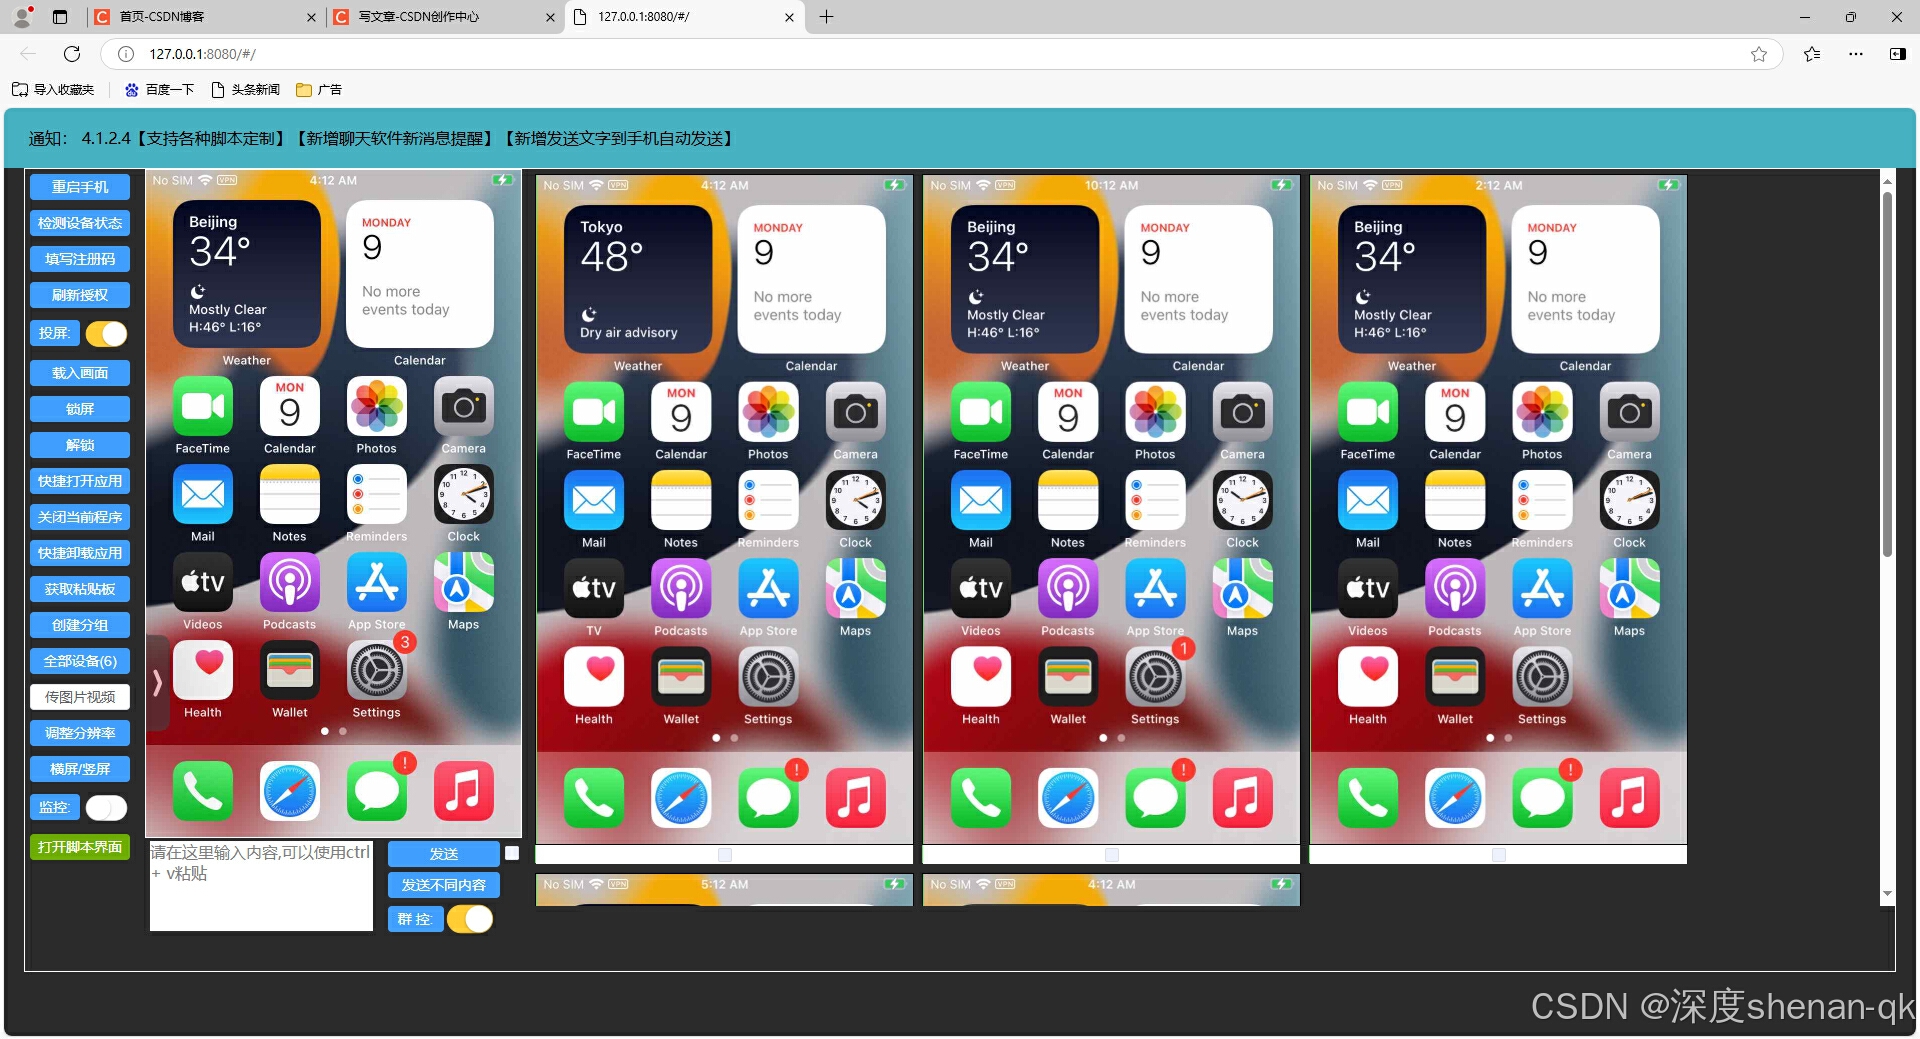Click the 获取粘贴板 button
1920x1039 pixels.
(80, 589)
